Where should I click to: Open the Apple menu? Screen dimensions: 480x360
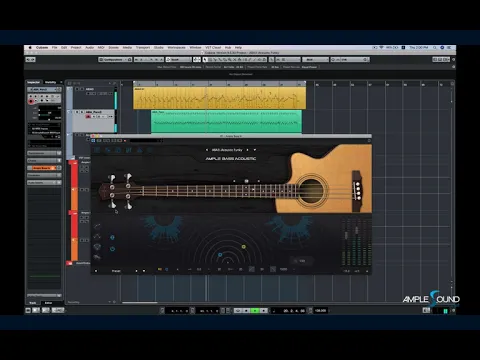click(30, 48)
